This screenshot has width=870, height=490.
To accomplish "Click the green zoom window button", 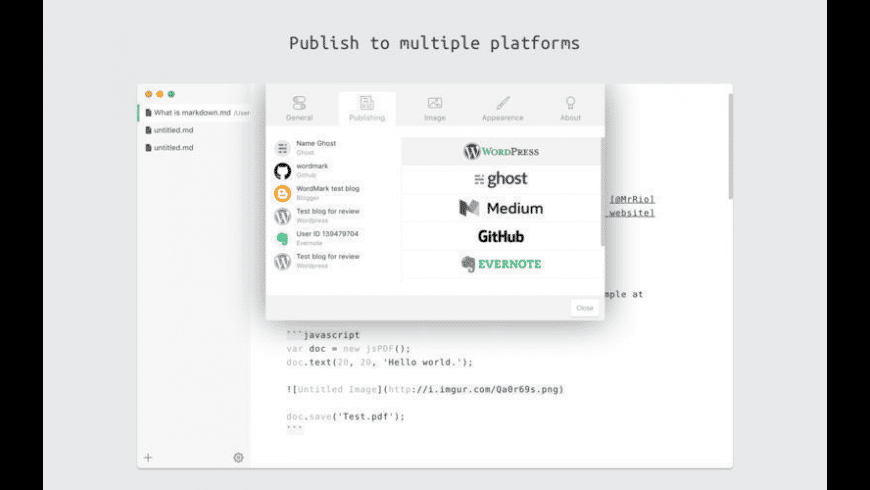I will (171, 94).
